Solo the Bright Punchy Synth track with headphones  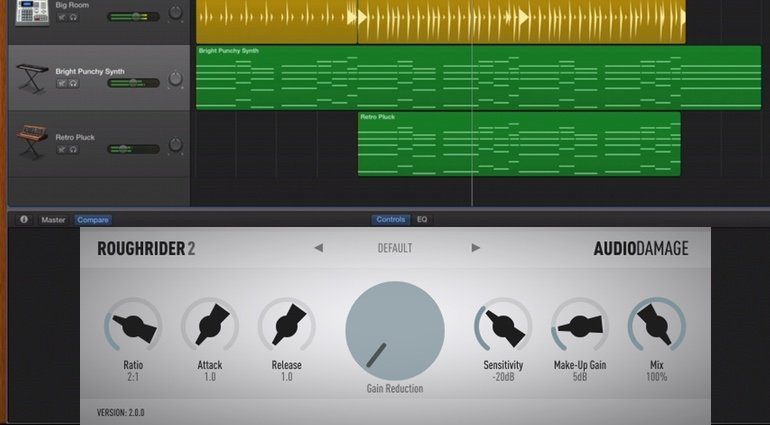pyautogui.click(x=73, y=84)
